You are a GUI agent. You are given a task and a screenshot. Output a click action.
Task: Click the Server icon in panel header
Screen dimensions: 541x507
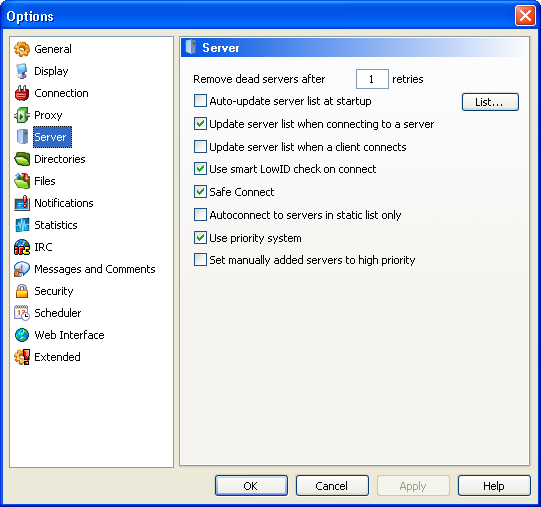click(190, 47)
